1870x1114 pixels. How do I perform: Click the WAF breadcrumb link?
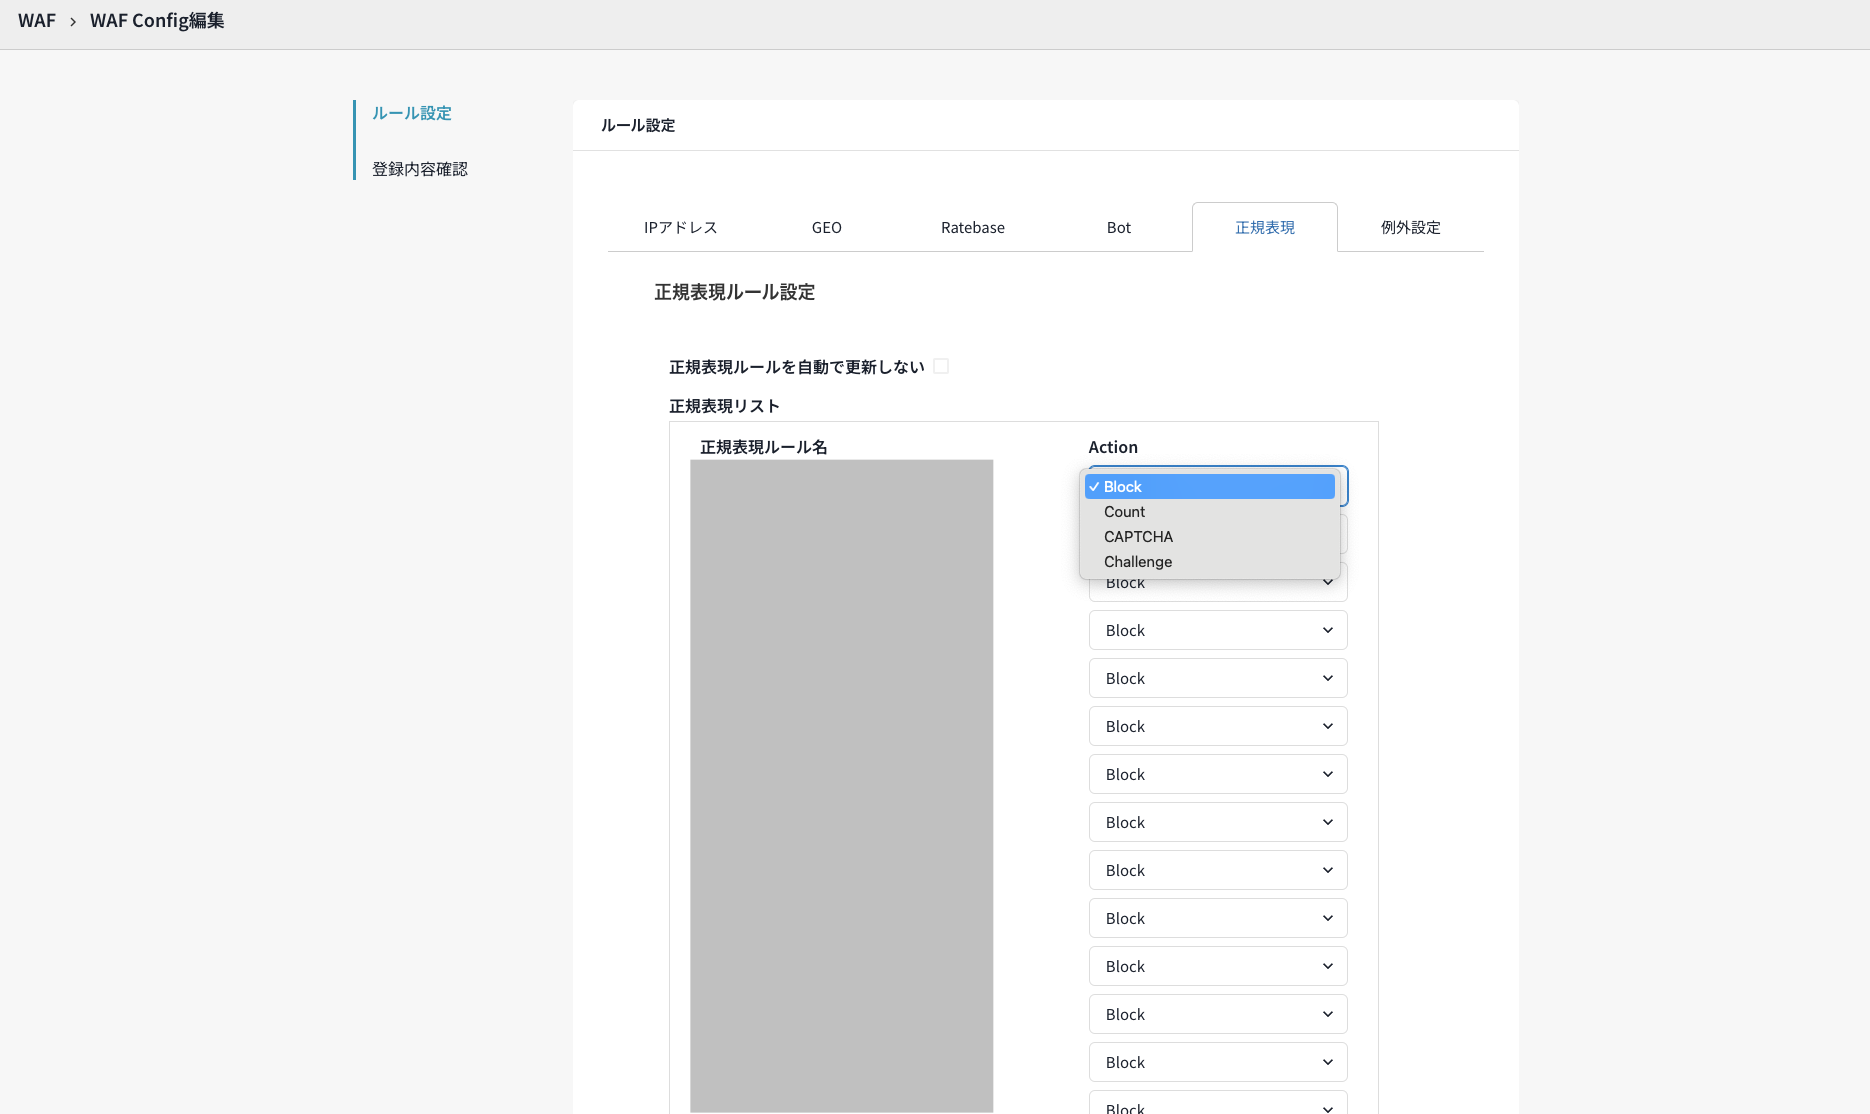(x=37, y=21)
